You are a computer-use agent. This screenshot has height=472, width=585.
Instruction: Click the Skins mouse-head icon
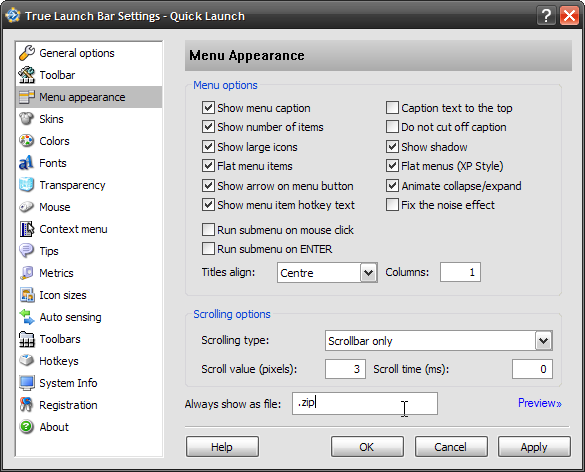pyautogui.click(x=26, y=119)
